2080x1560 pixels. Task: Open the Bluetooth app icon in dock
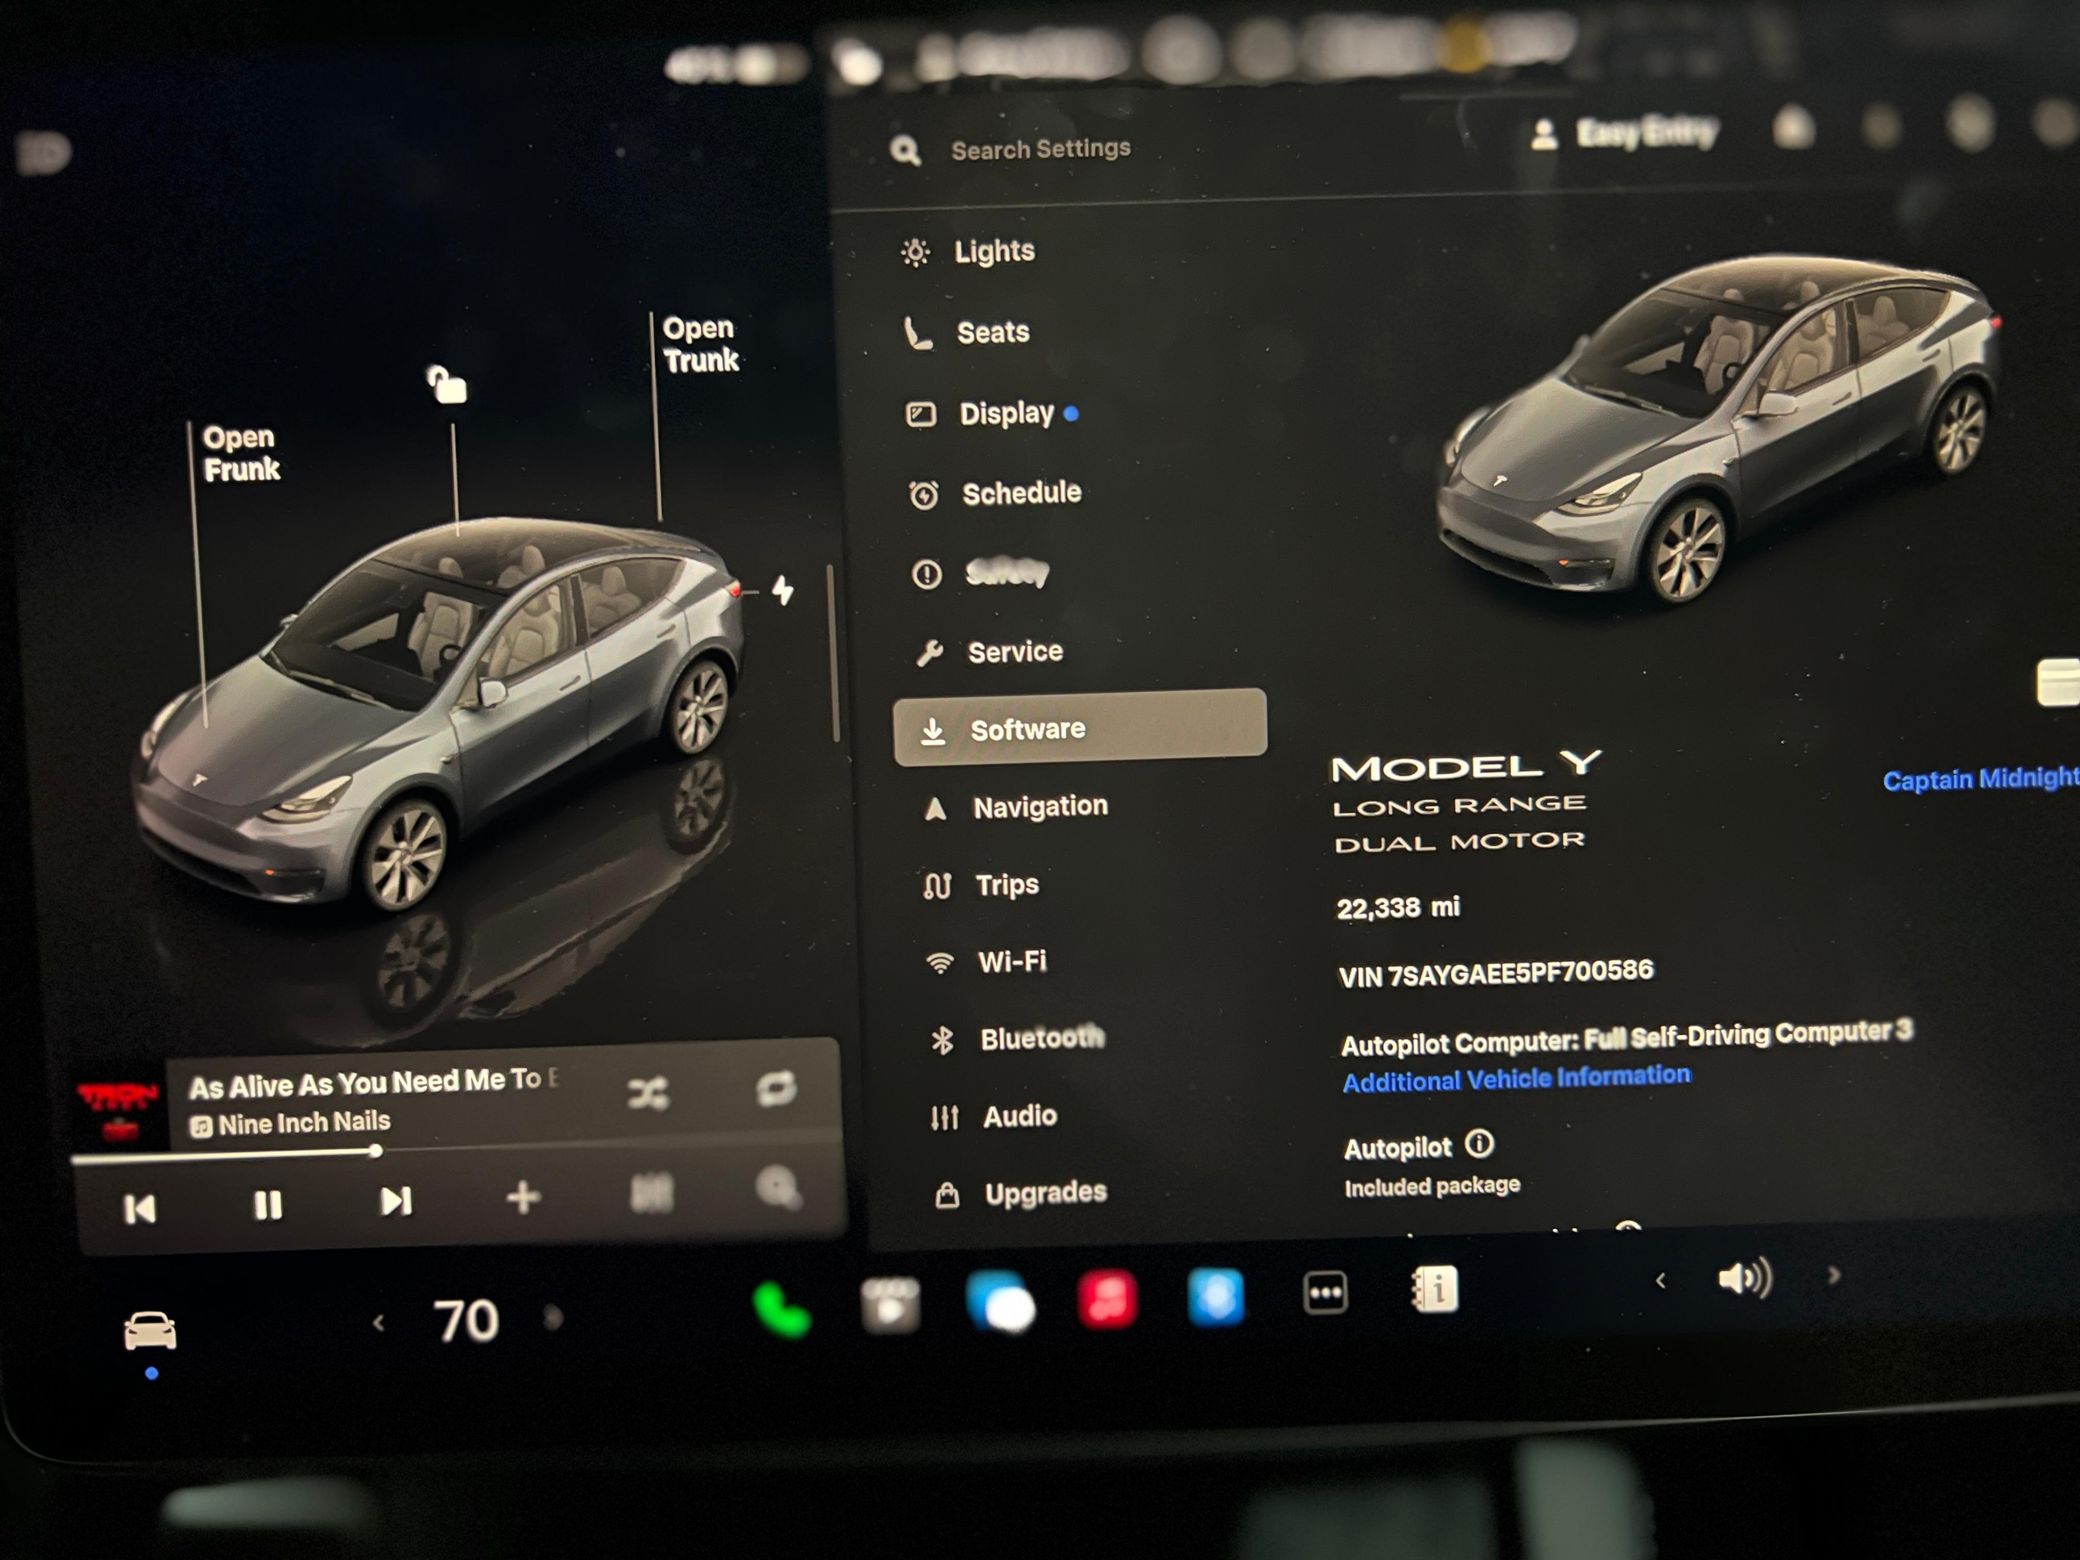coord(1216,1297)
